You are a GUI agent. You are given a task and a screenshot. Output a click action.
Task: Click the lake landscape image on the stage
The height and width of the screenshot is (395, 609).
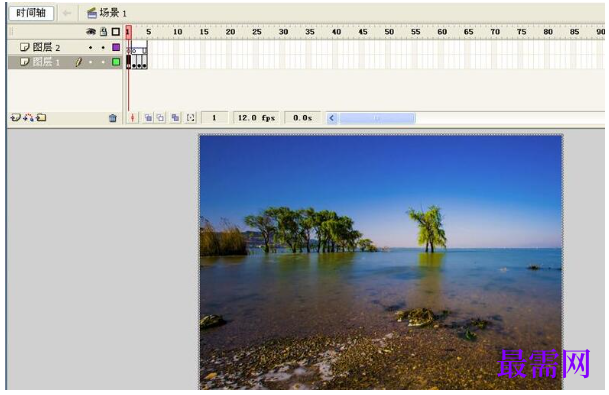pos(381,262)
